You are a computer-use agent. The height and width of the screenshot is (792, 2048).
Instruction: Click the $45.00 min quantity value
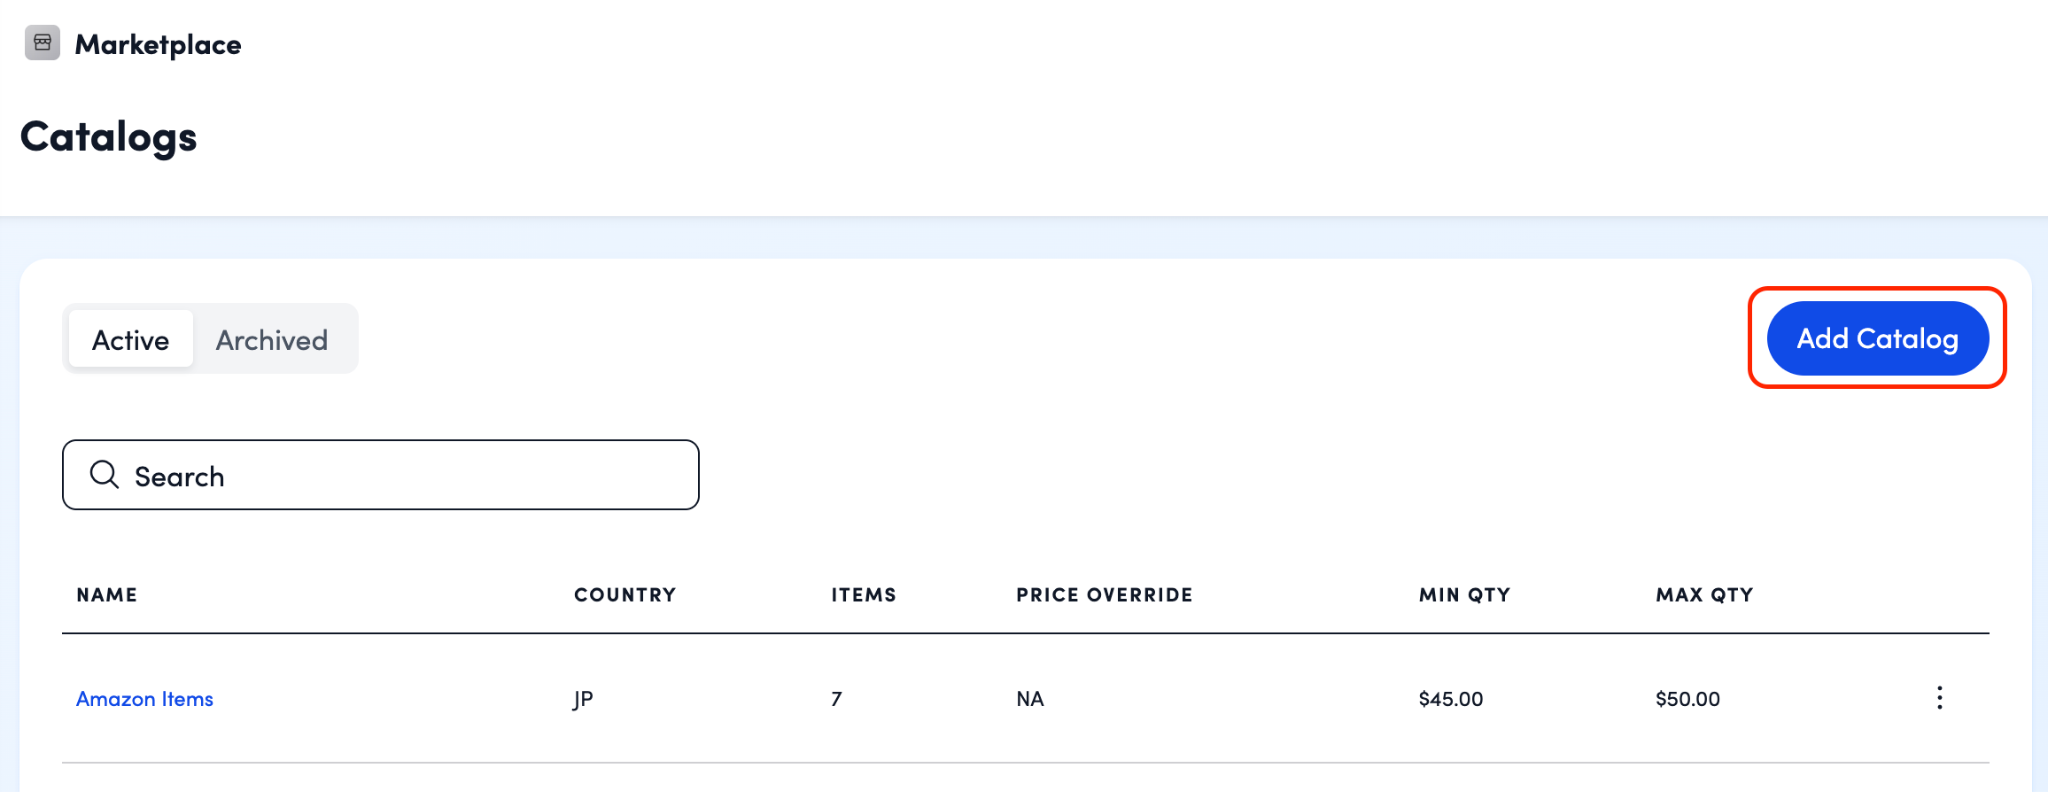pos(1450,699)
